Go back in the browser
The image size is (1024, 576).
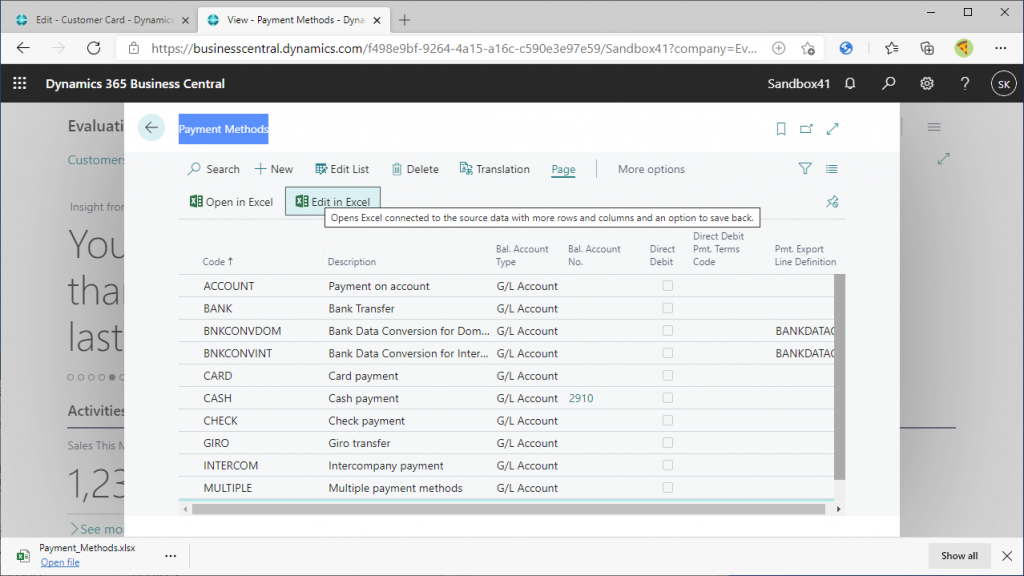point(24,48)
